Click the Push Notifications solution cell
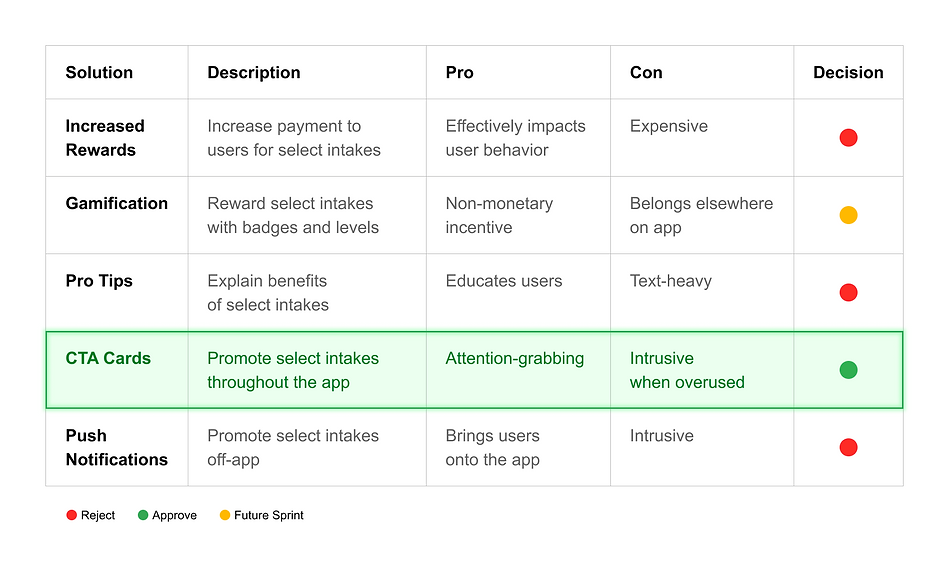The height and width of the screenshot is (564, 949). pos(117,447)
